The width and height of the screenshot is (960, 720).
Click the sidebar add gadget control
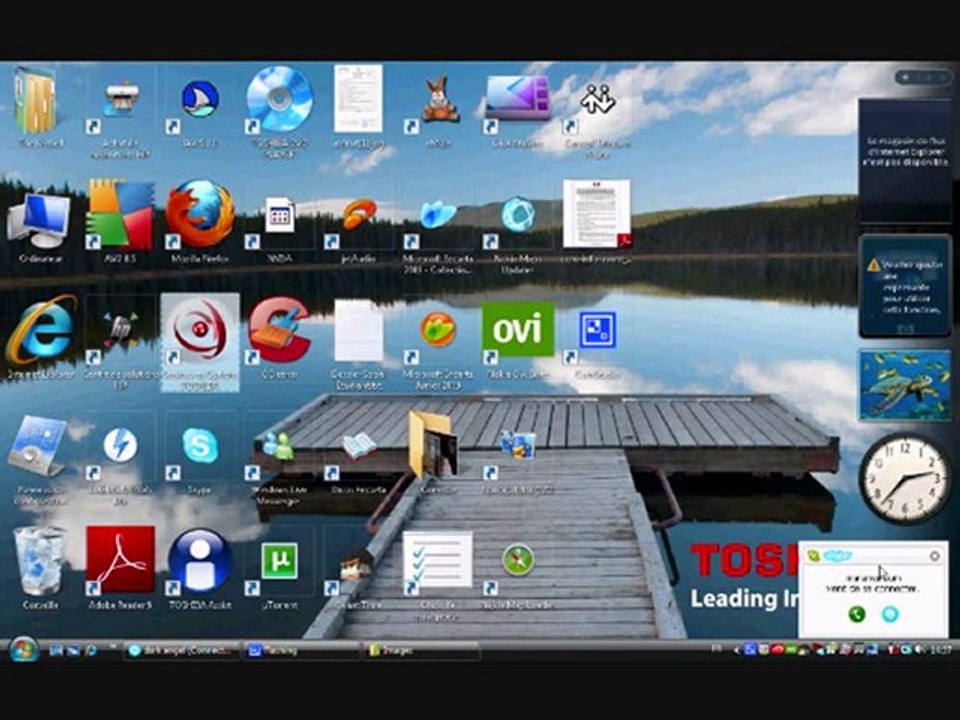pyautogui.click(x=904, y=78)
